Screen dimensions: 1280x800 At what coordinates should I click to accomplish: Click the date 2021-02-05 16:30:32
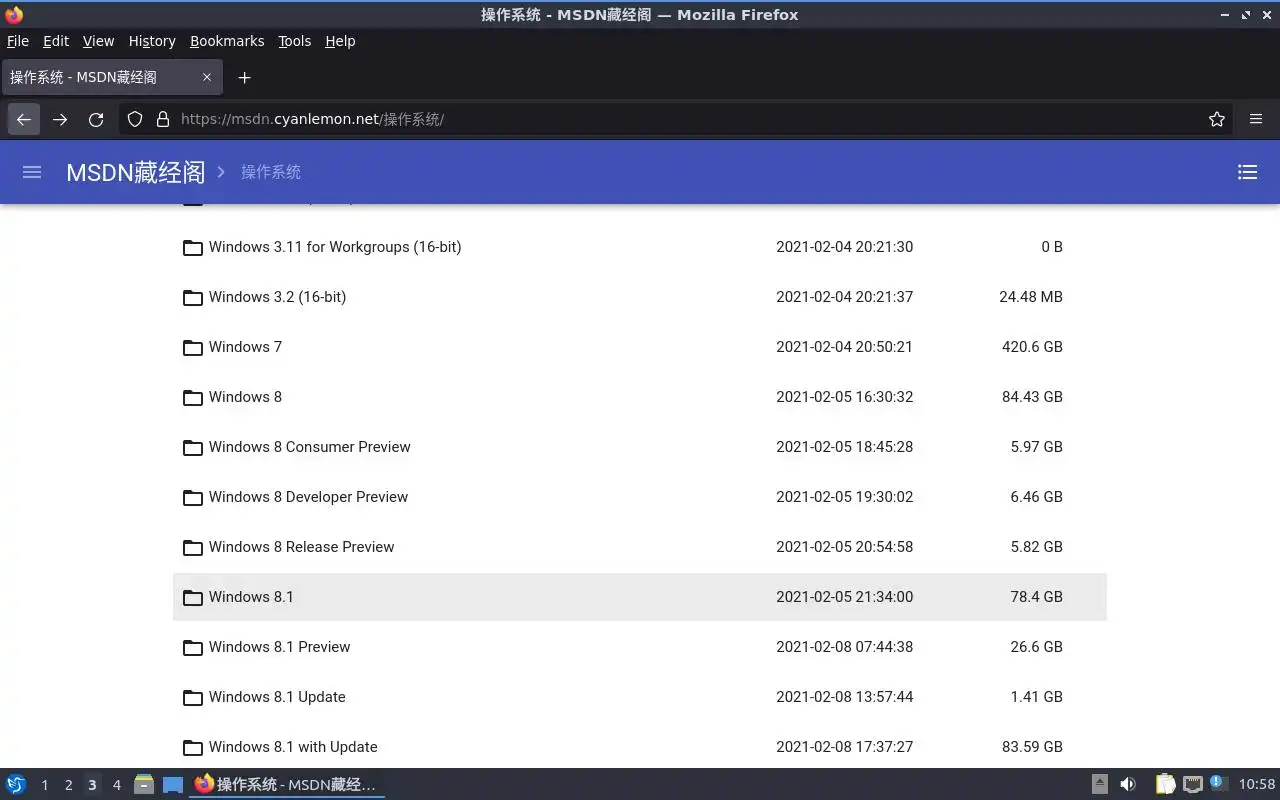tap(844, 397)
